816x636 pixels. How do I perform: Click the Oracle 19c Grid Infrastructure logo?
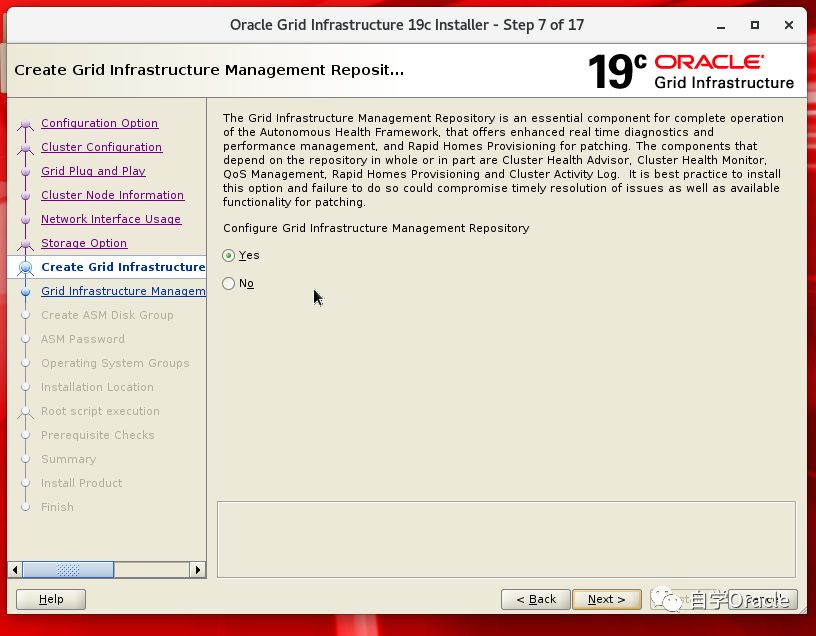[x=691, y=71]
